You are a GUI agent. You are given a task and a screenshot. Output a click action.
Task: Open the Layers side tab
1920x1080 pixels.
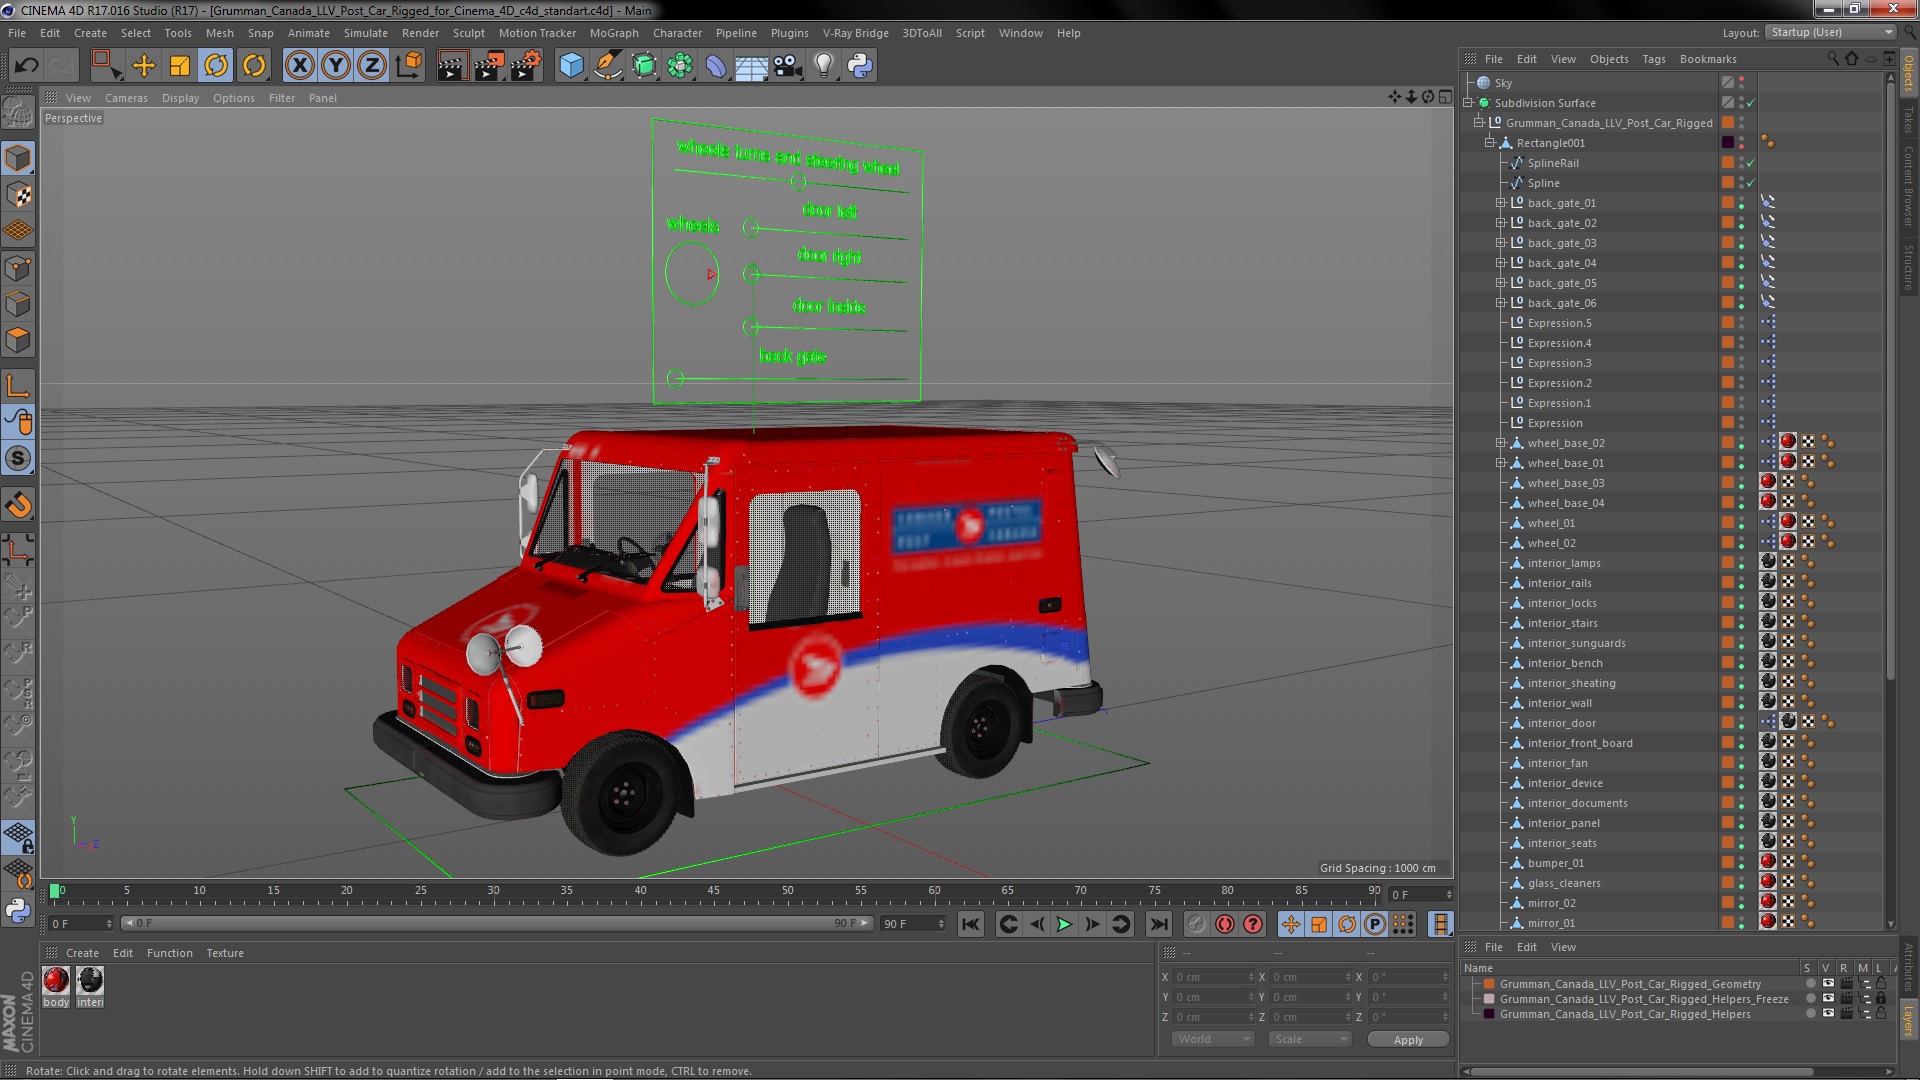(1908, 1021)
